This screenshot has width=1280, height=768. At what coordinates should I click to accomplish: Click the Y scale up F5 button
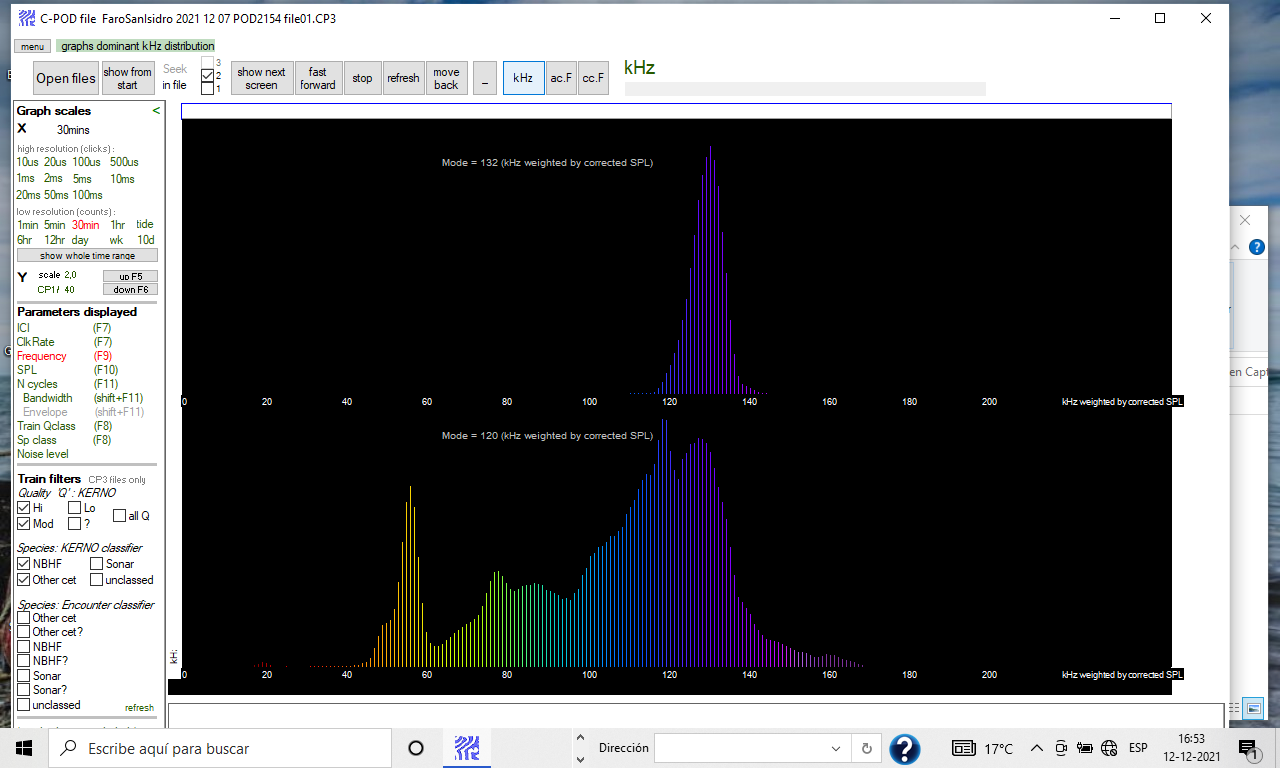[130, 276]
